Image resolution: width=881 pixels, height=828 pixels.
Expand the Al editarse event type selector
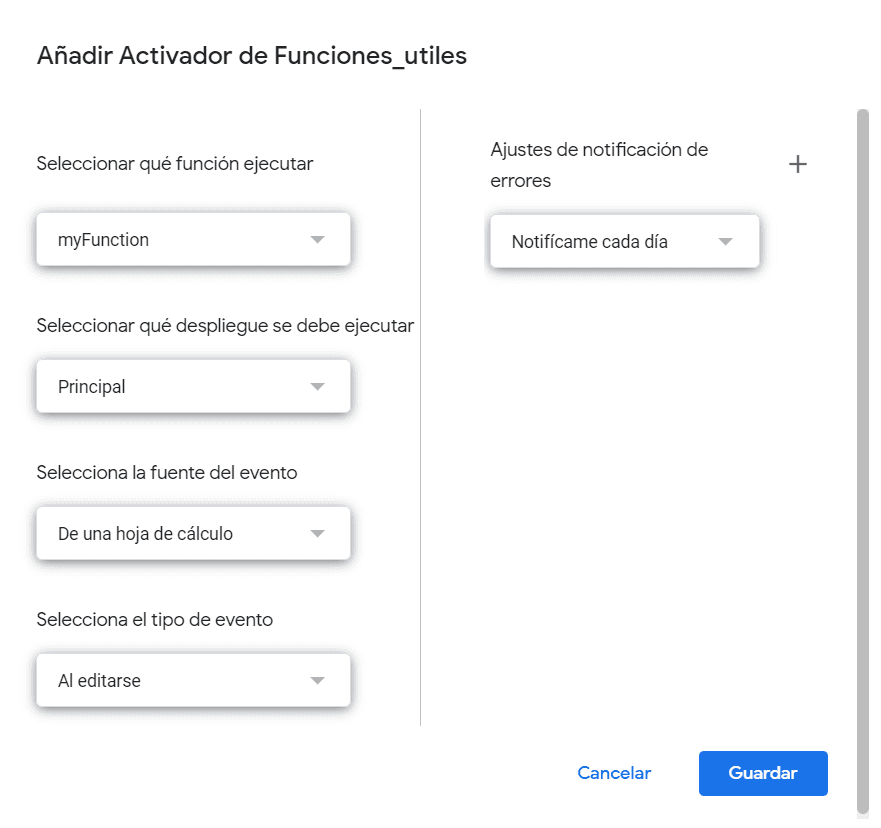point(193,681)
